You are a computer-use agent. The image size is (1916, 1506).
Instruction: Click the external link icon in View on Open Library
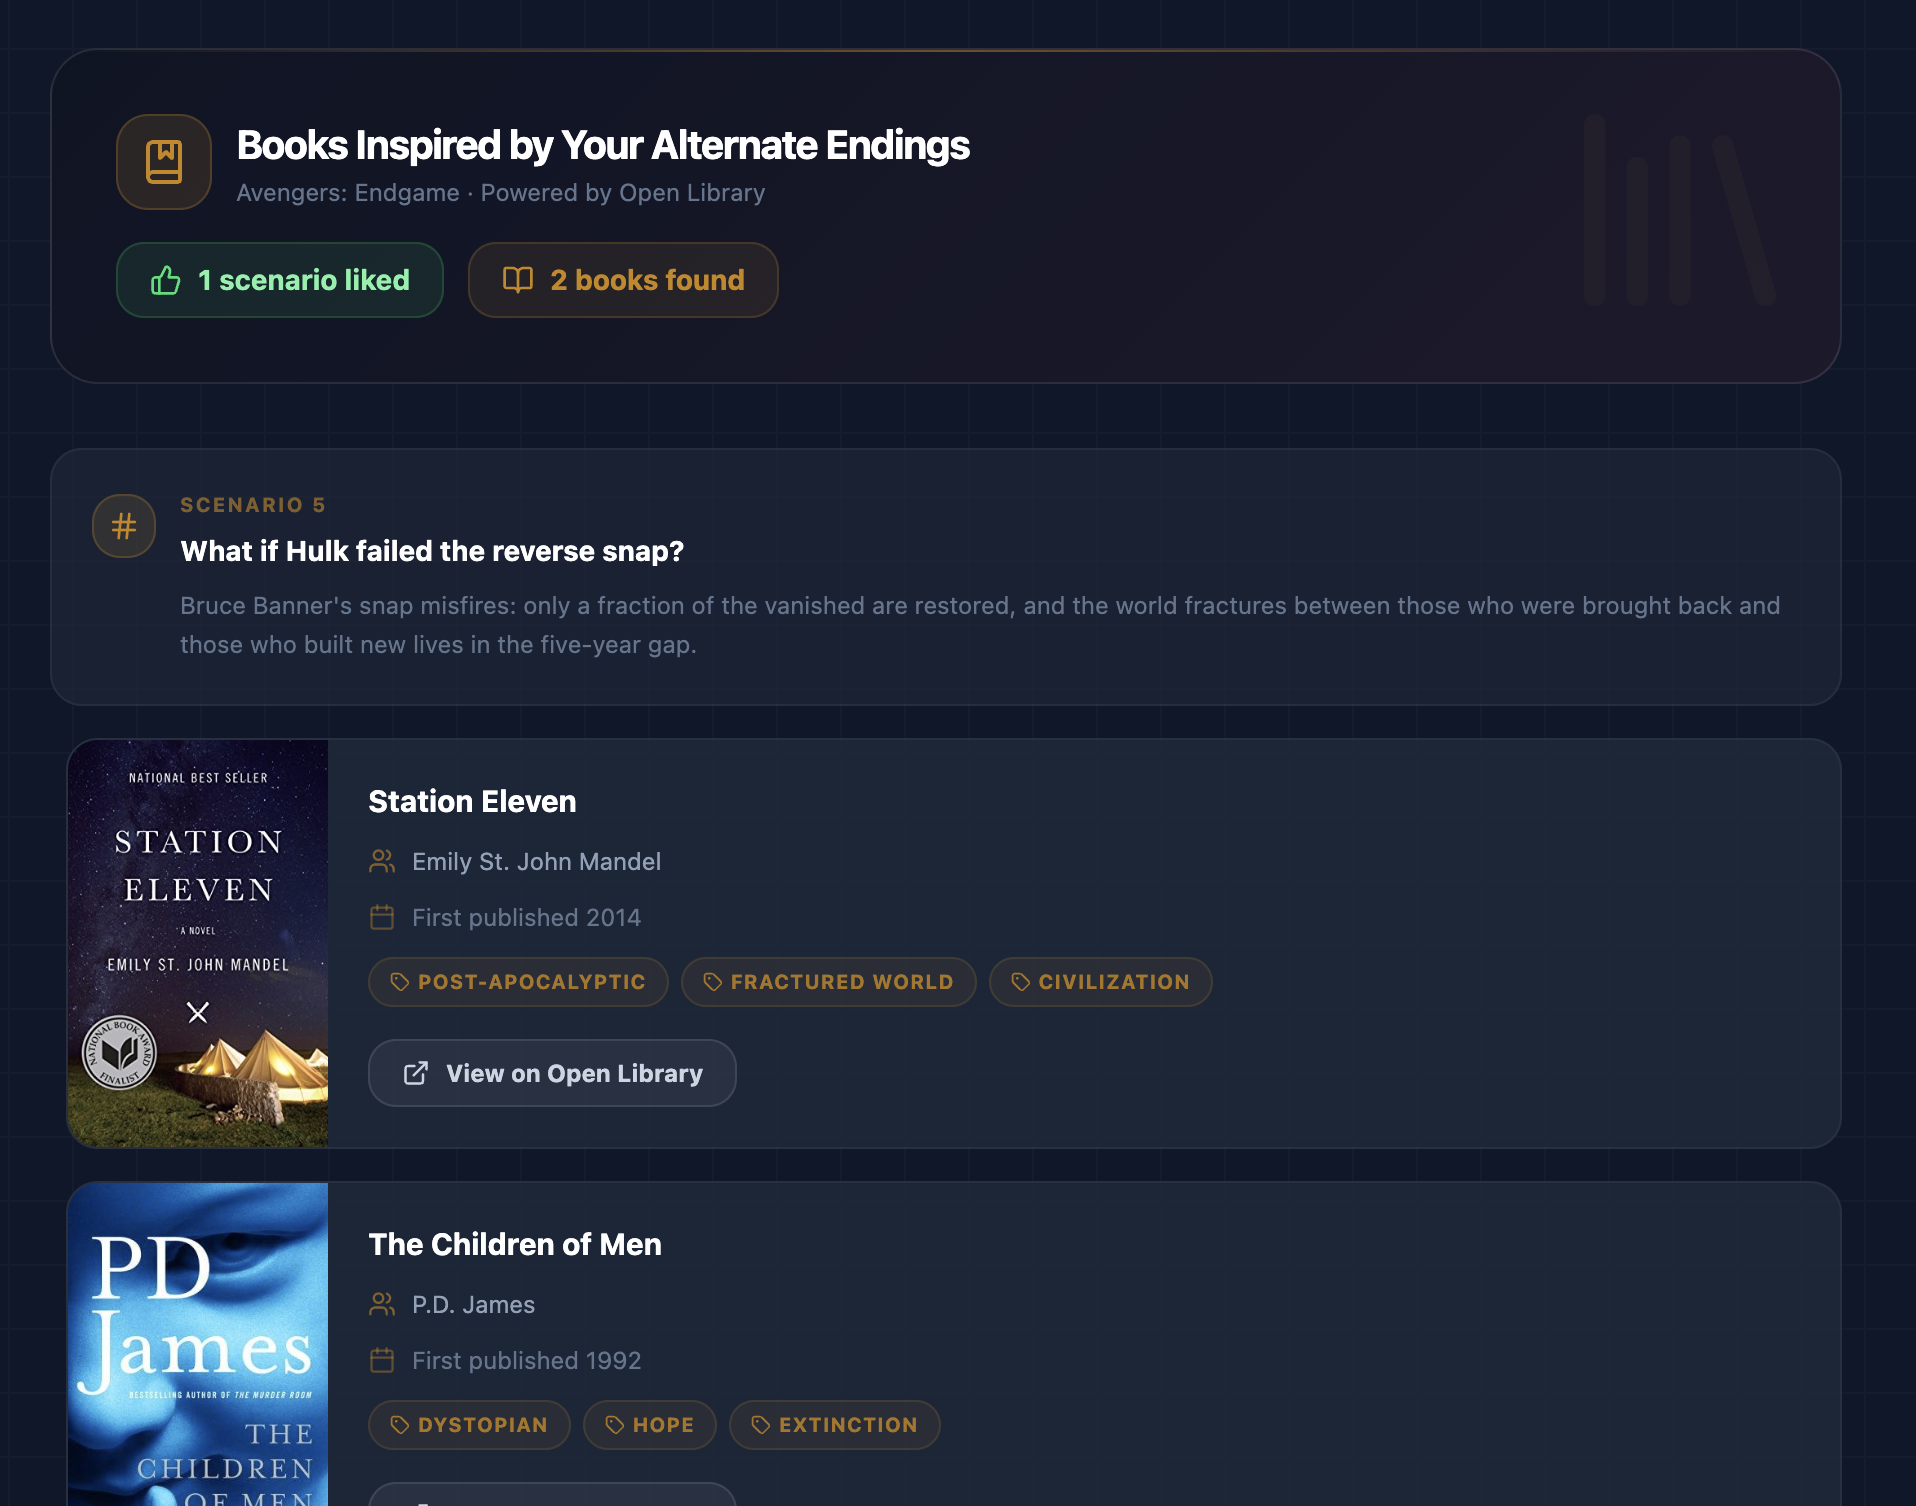(416, 1073)
